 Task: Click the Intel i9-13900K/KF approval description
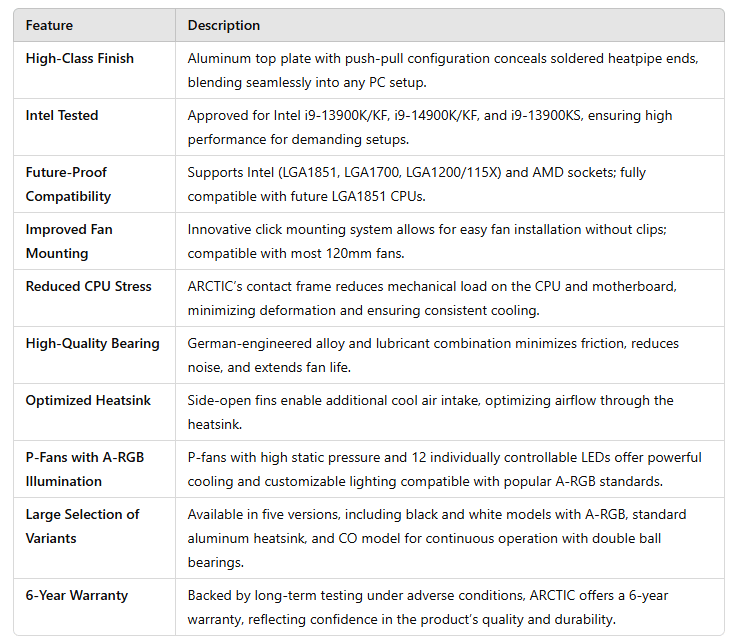430,127
